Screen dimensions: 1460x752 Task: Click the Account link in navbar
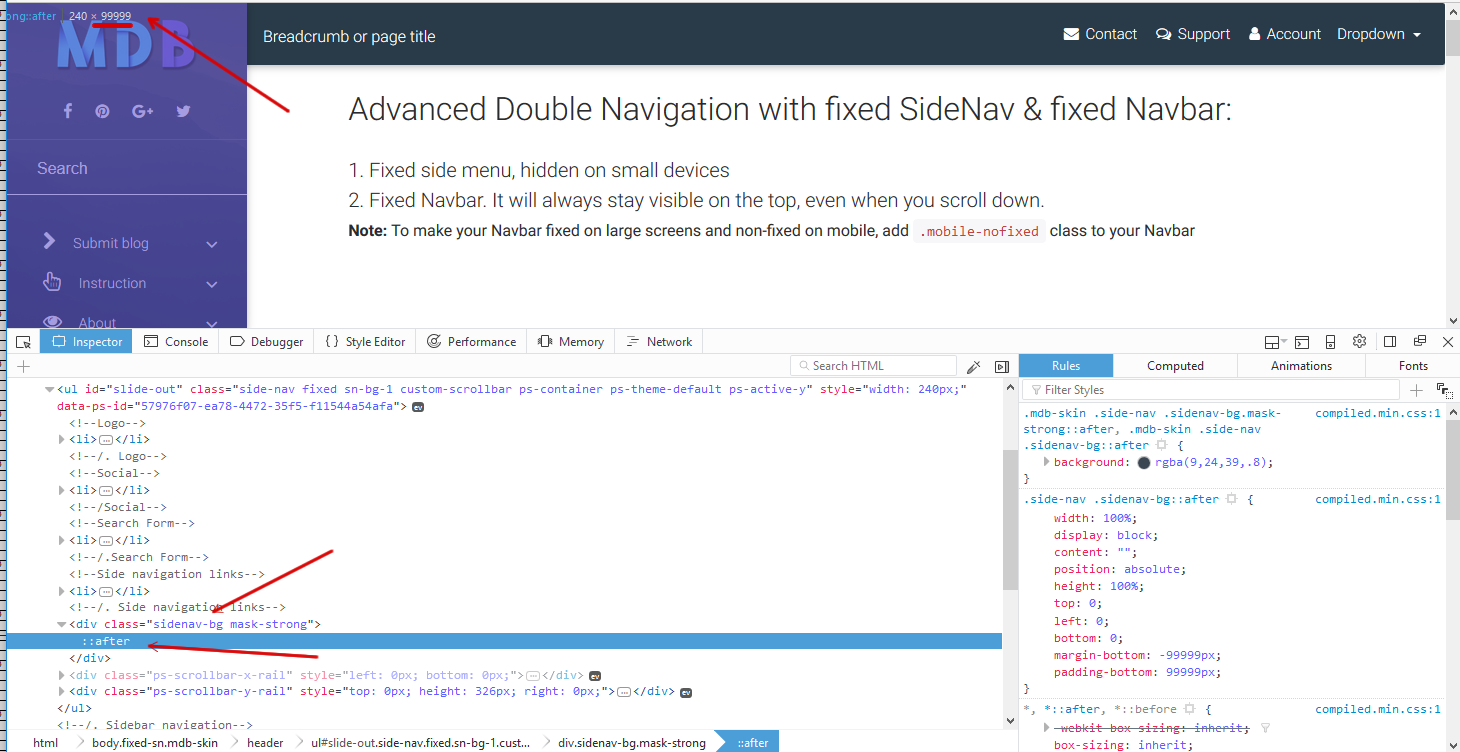click(1284, 34)
